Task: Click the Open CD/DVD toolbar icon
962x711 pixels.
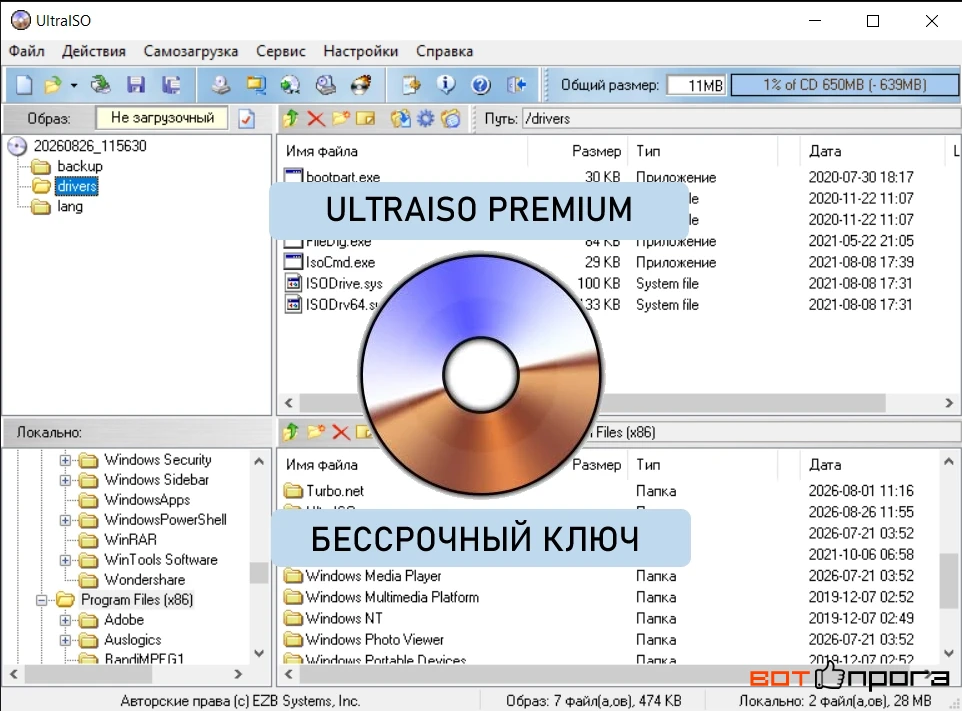Action: (101, 85)
